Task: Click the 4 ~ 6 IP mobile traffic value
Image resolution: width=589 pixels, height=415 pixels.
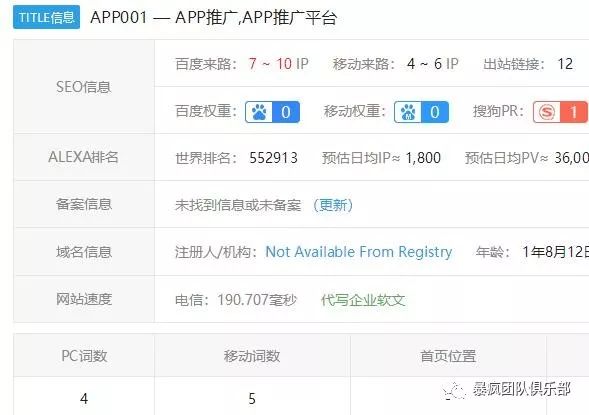Action: [x=433, y=64]
